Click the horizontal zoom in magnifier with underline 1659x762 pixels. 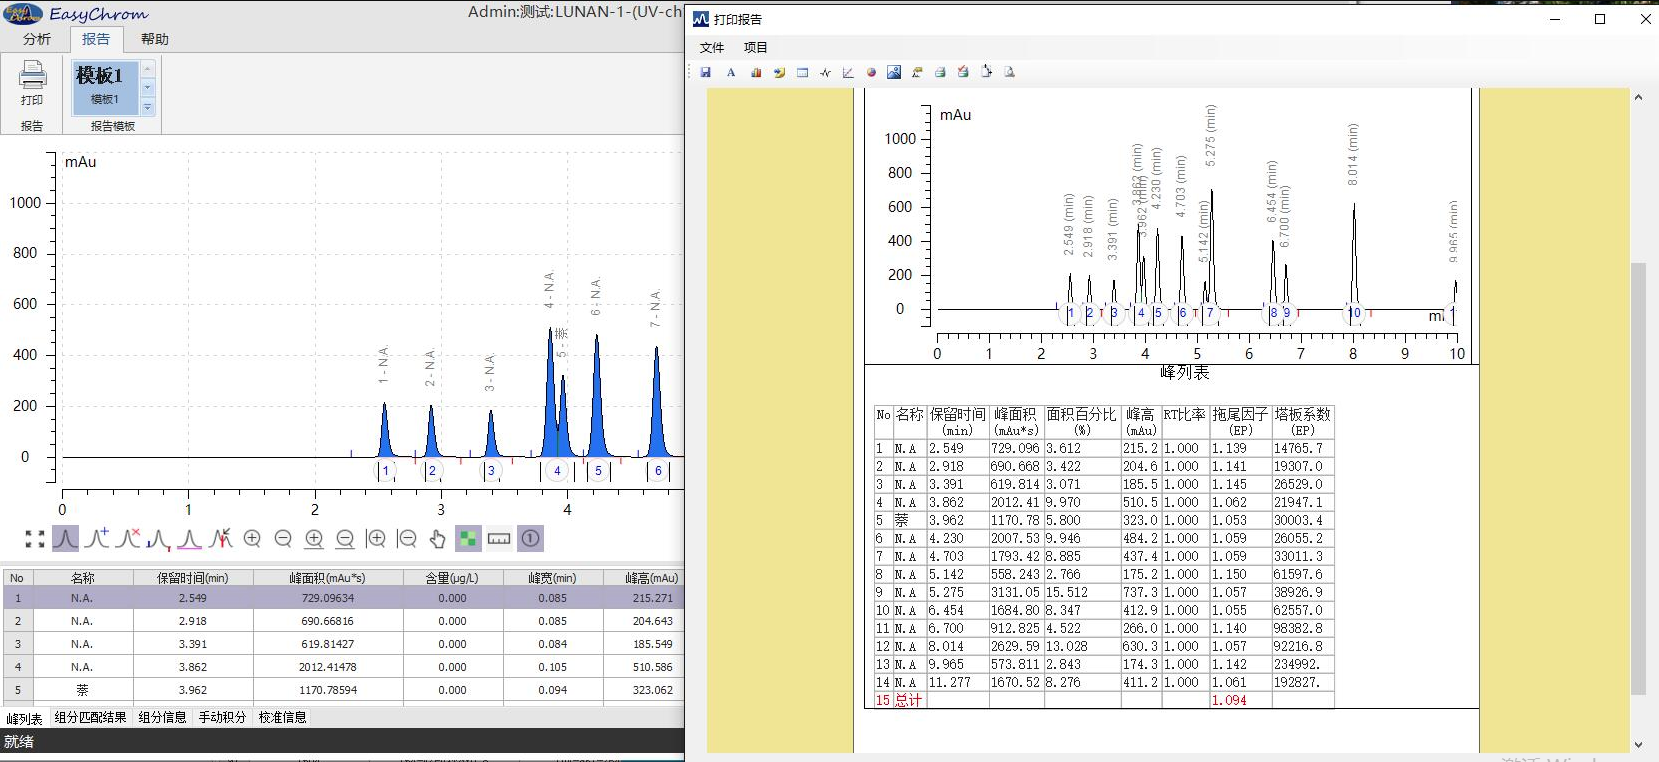(x=314, y=539)
